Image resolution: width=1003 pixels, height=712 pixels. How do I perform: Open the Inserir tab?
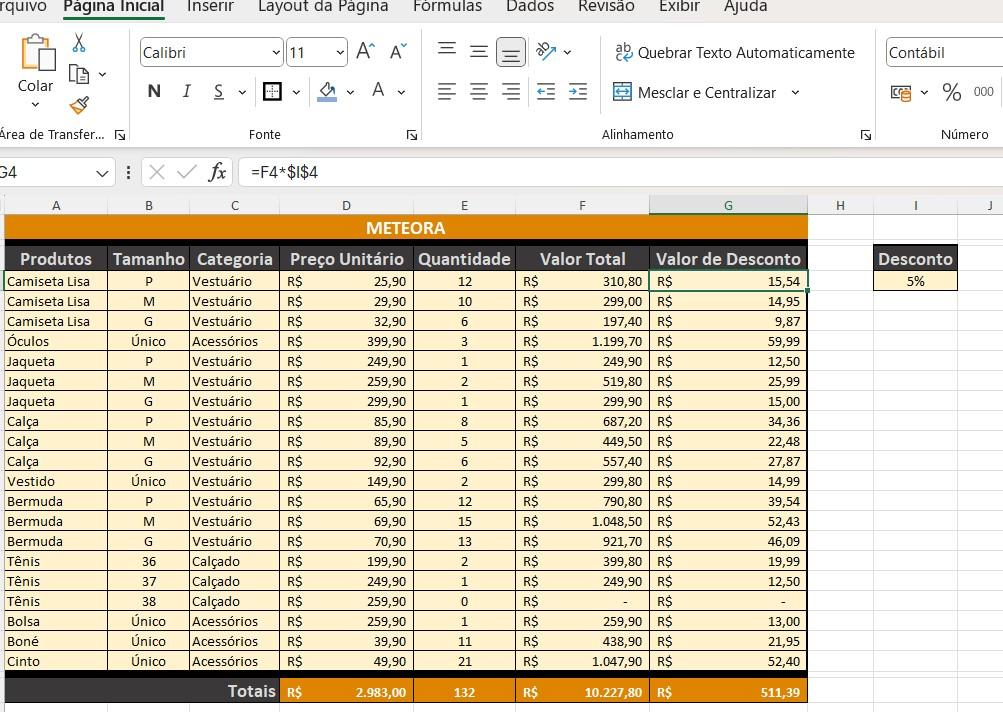tap(210, 7)
